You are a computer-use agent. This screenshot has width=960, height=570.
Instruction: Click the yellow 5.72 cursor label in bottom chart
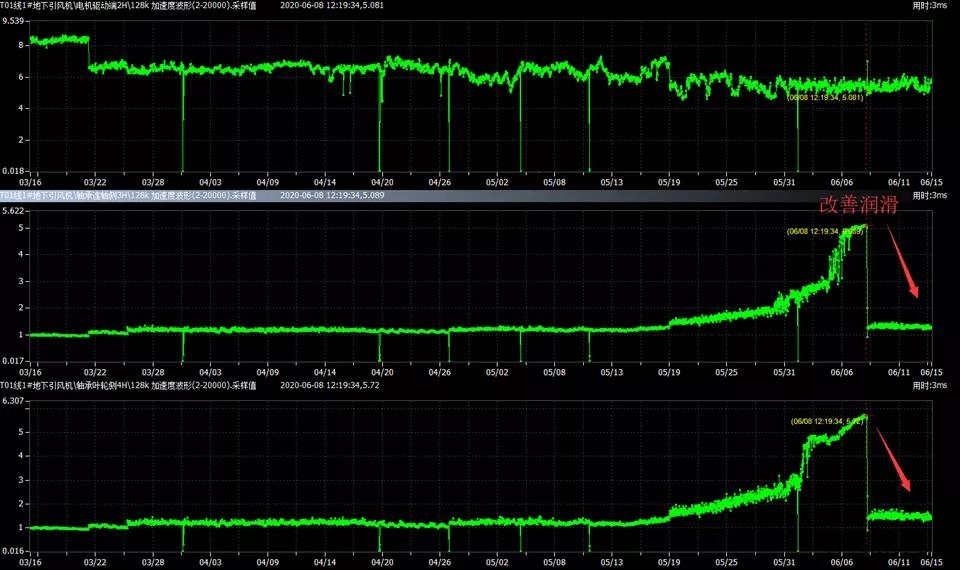point(828,421)
